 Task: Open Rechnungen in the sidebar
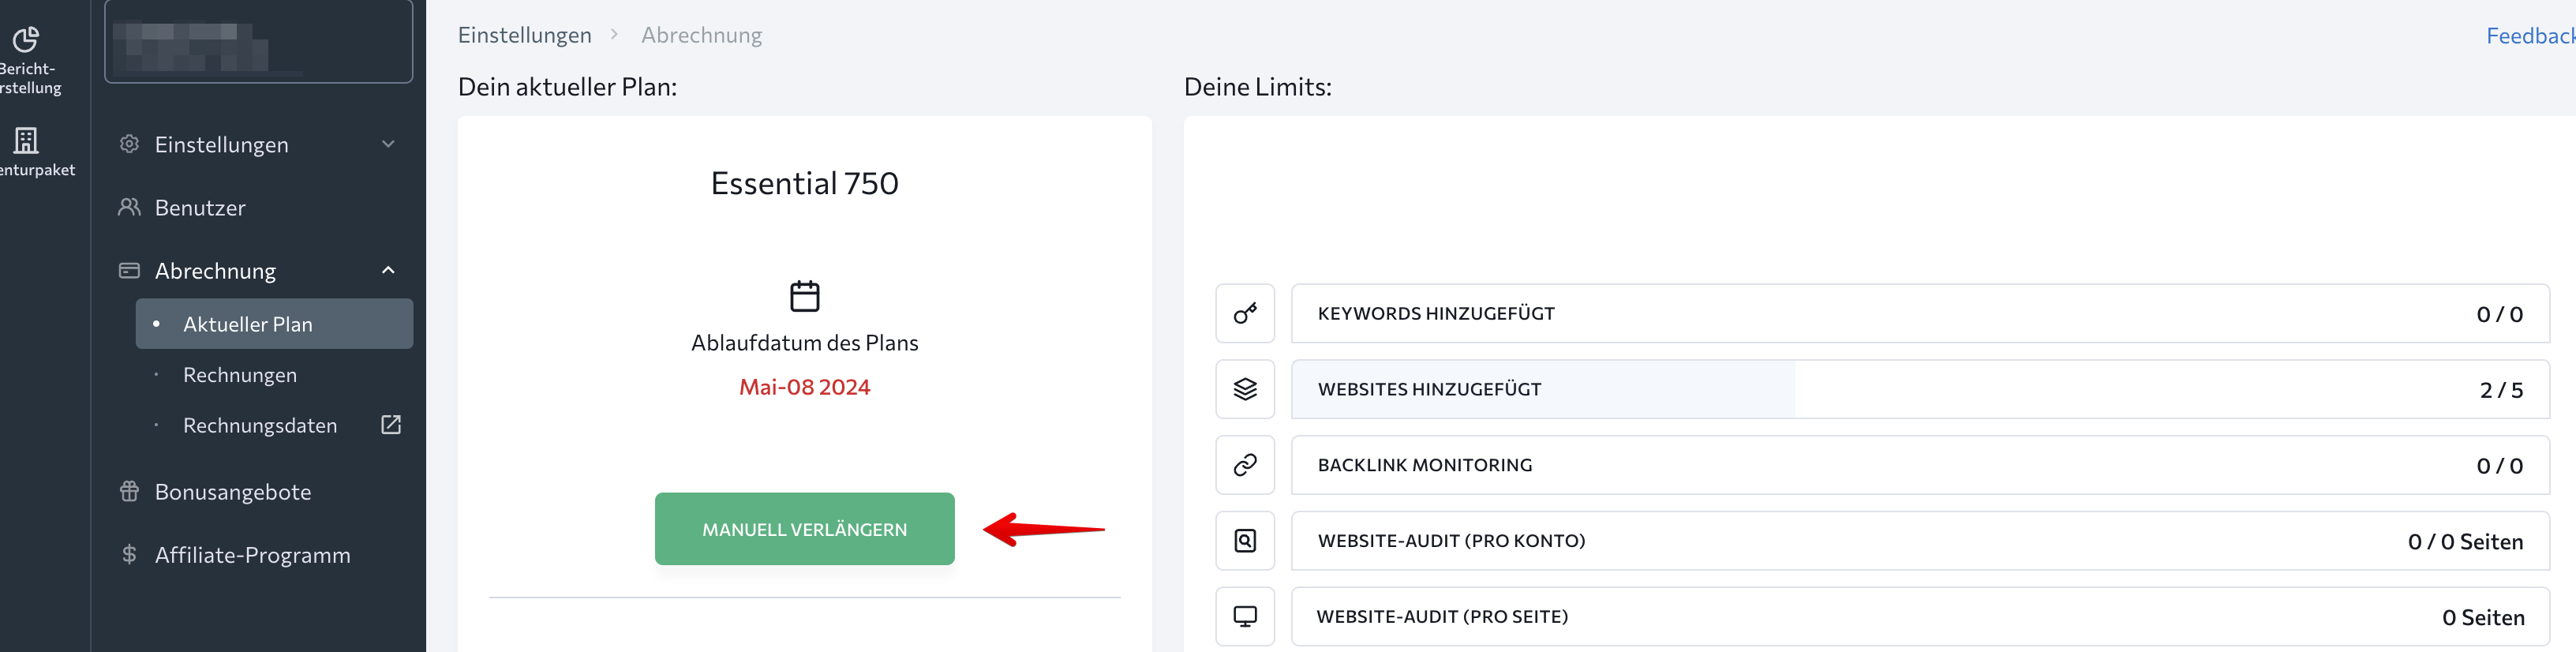240,375
